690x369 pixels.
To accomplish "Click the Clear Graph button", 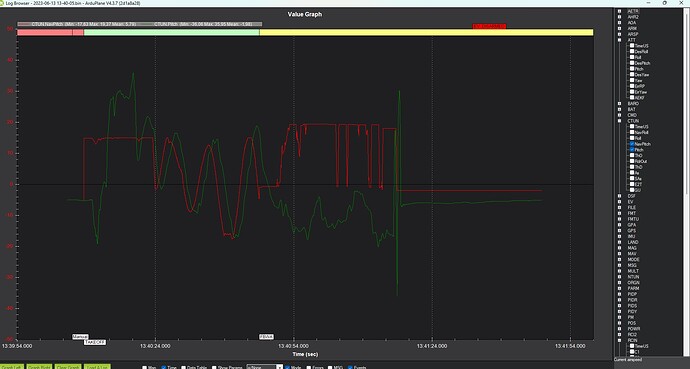I will (x=68, y=366).
